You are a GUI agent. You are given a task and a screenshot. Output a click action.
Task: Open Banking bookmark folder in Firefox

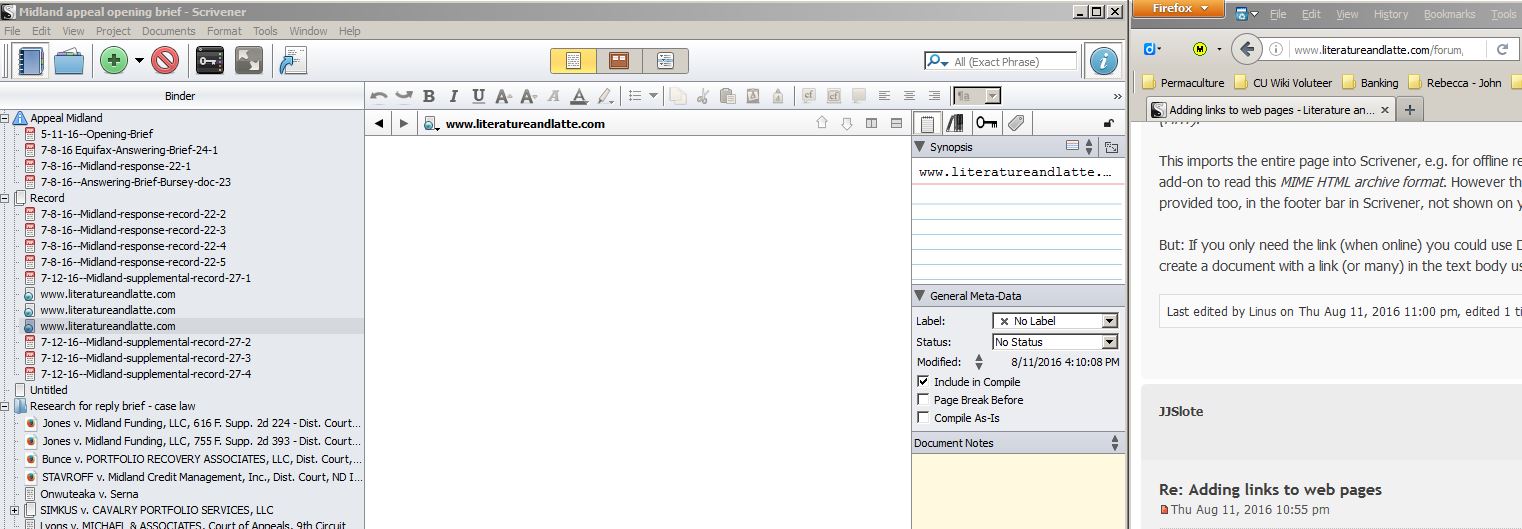1370,83
